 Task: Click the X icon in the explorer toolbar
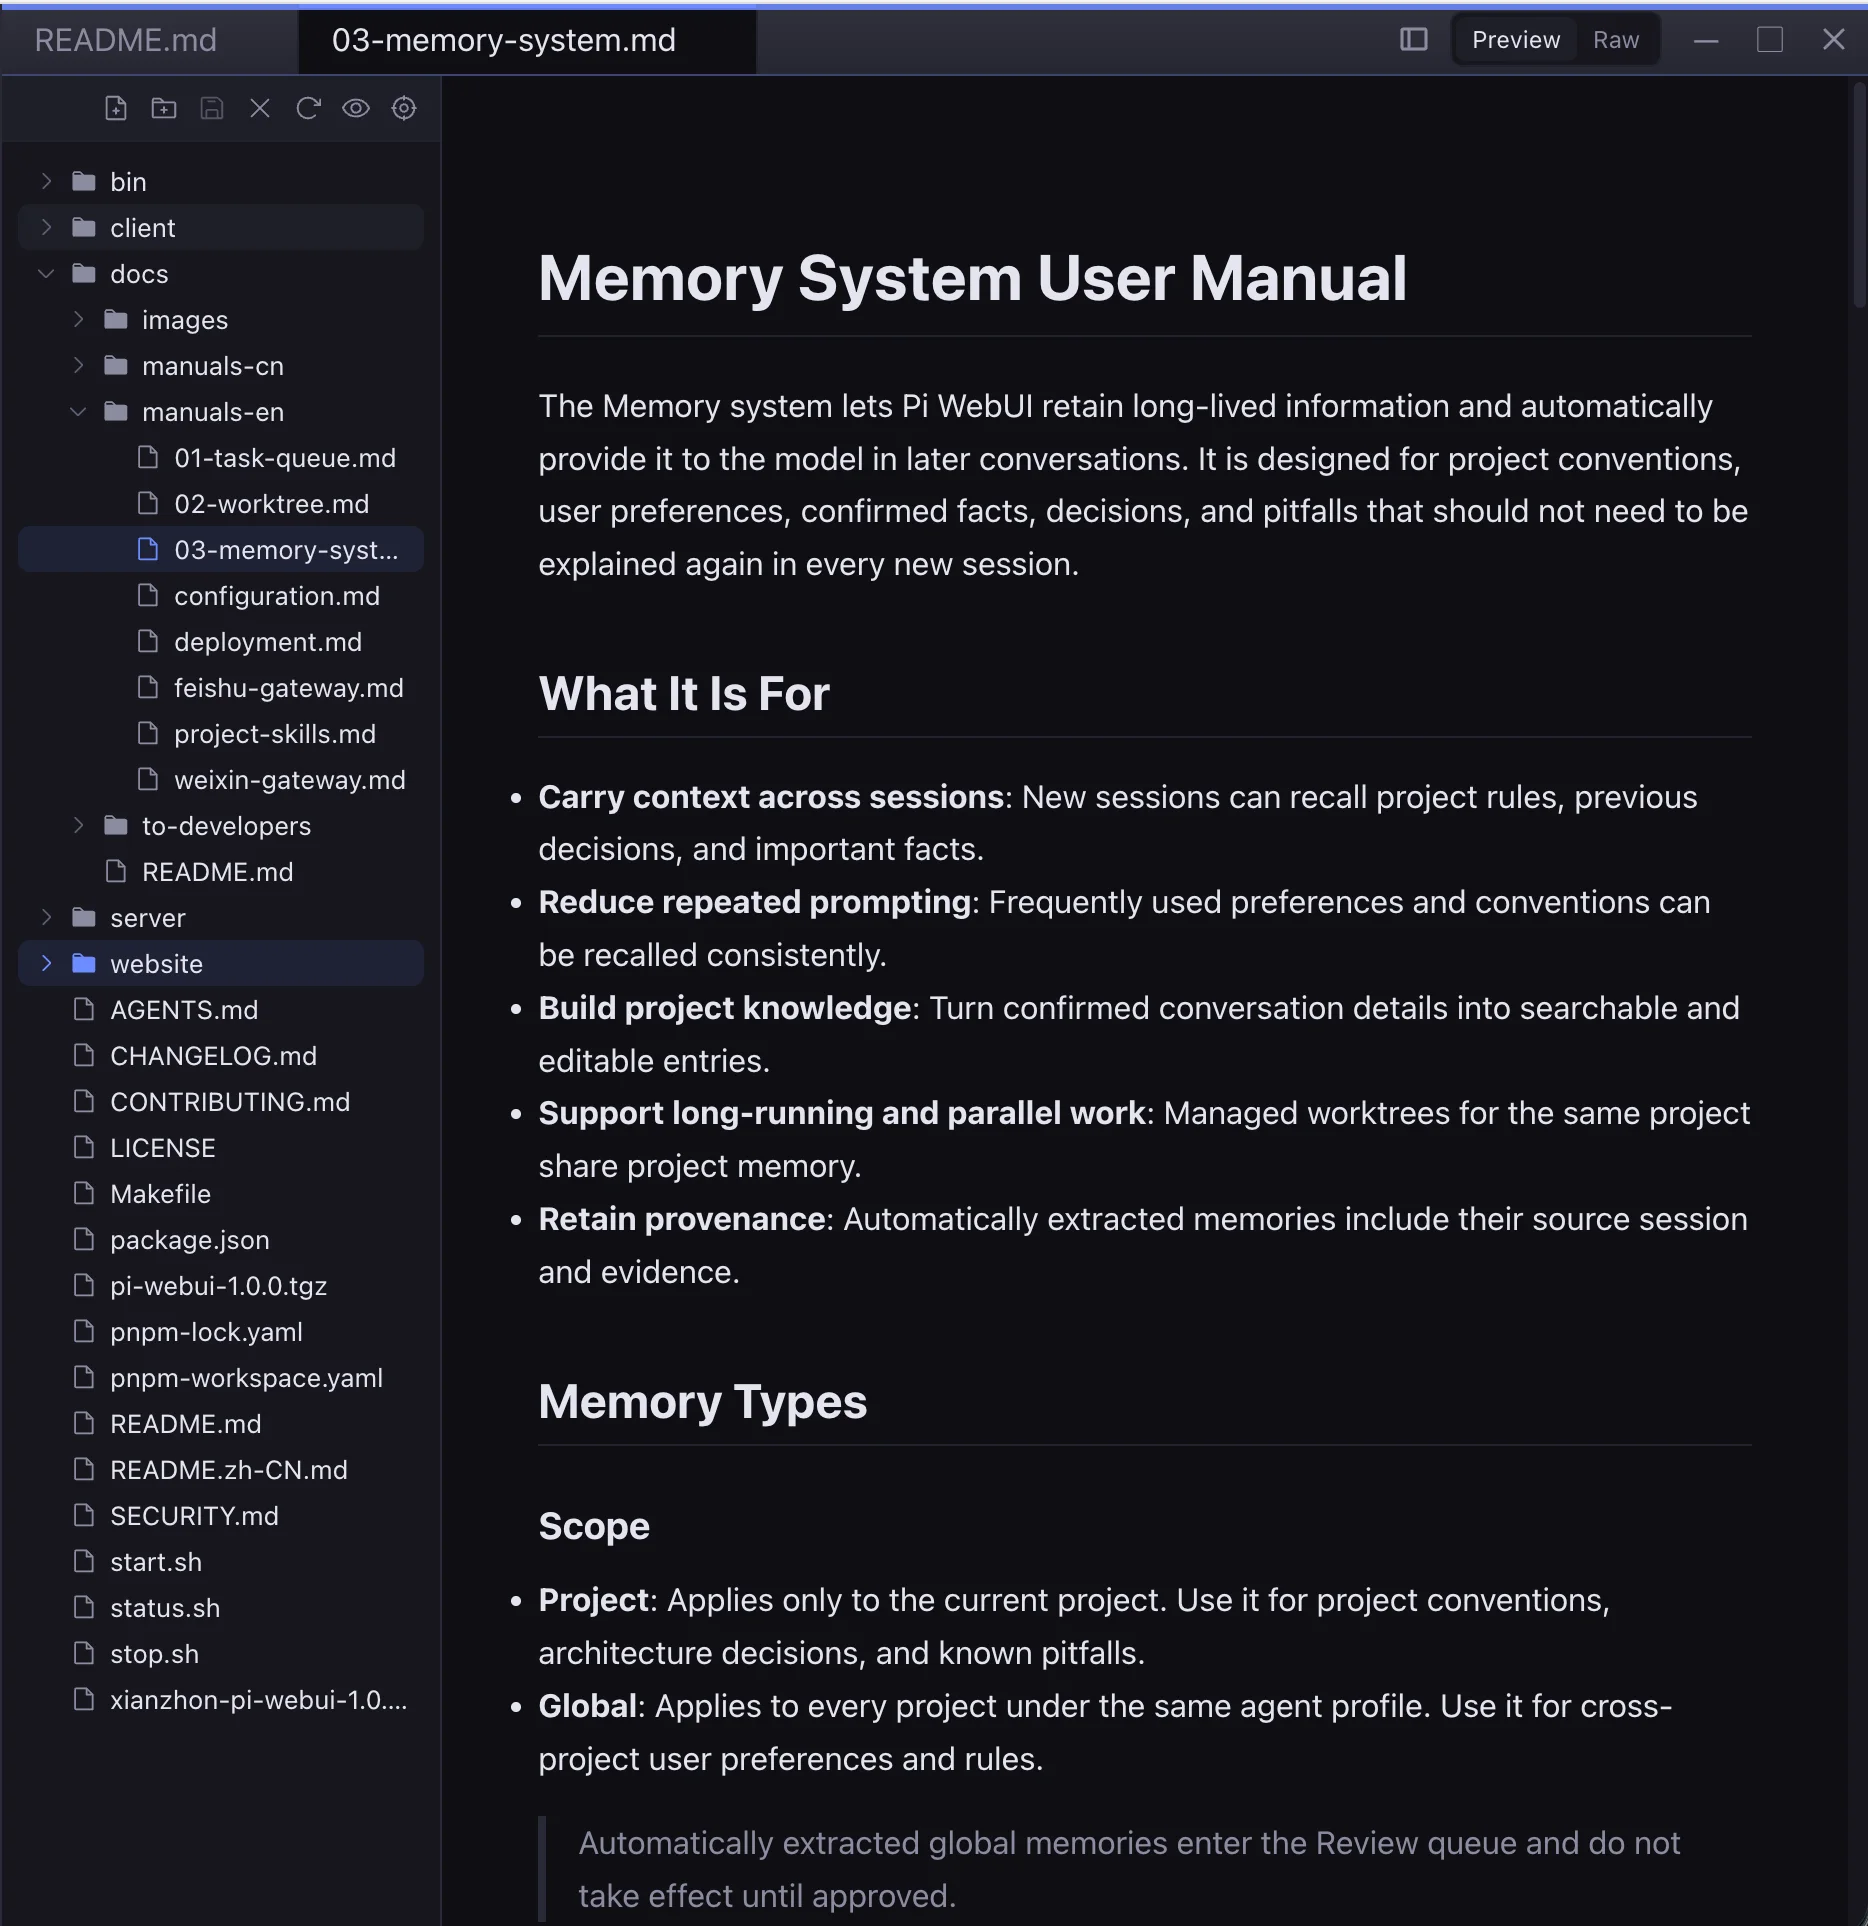tap(260, 108)
